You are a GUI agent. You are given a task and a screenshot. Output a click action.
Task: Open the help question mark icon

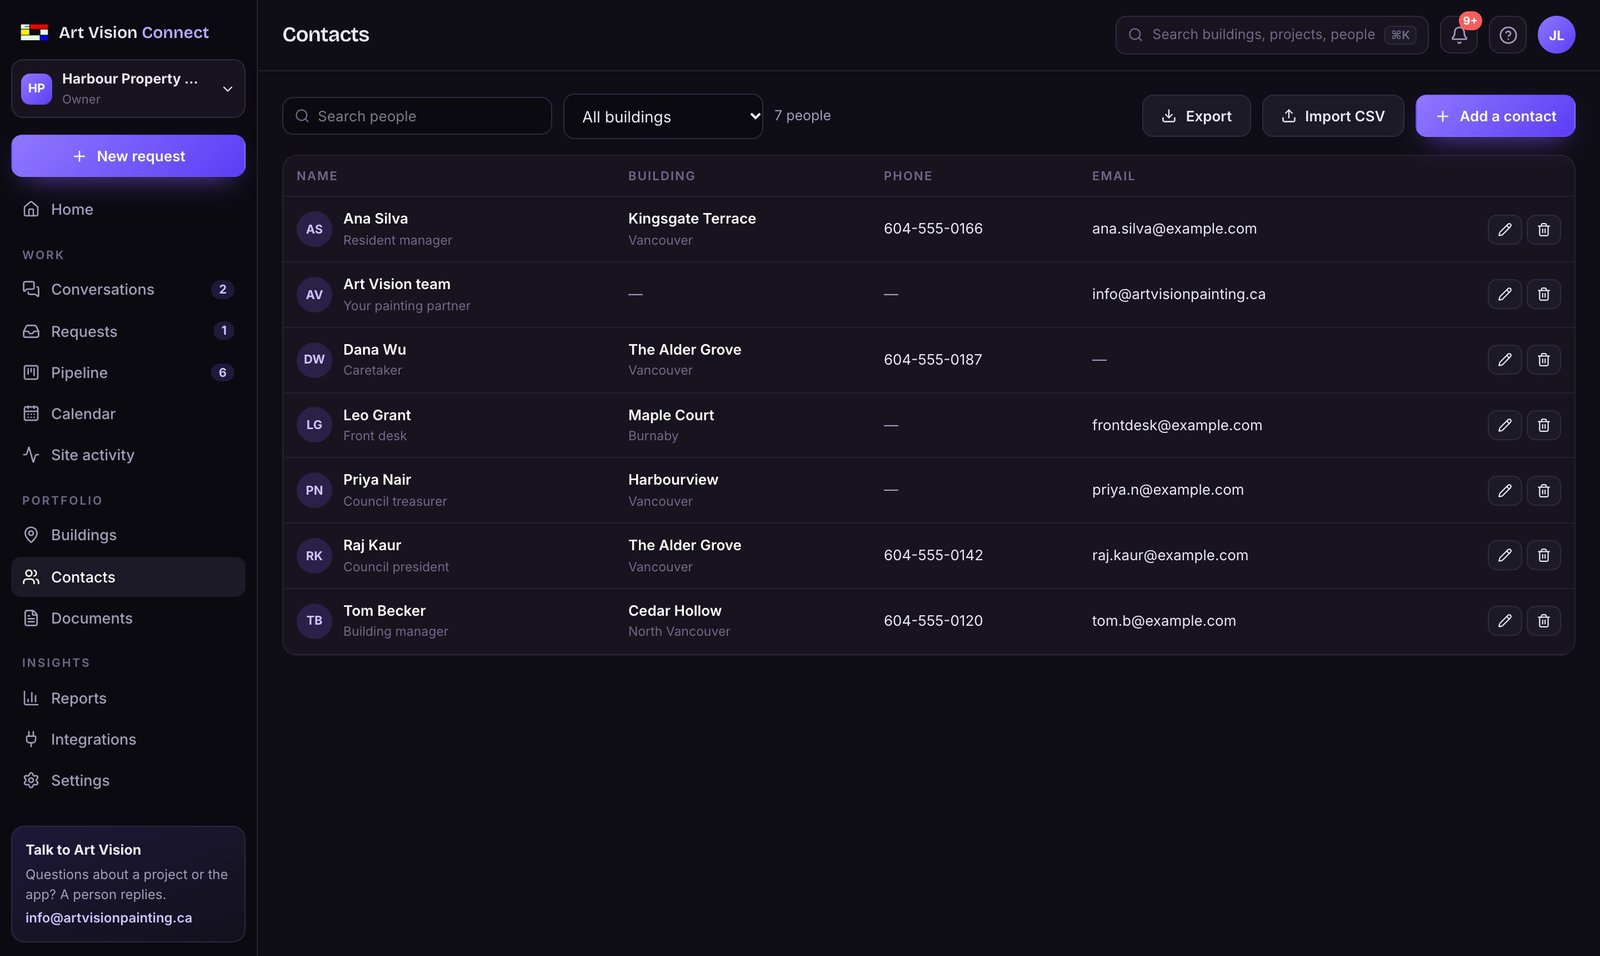[x=1508, y=35]
